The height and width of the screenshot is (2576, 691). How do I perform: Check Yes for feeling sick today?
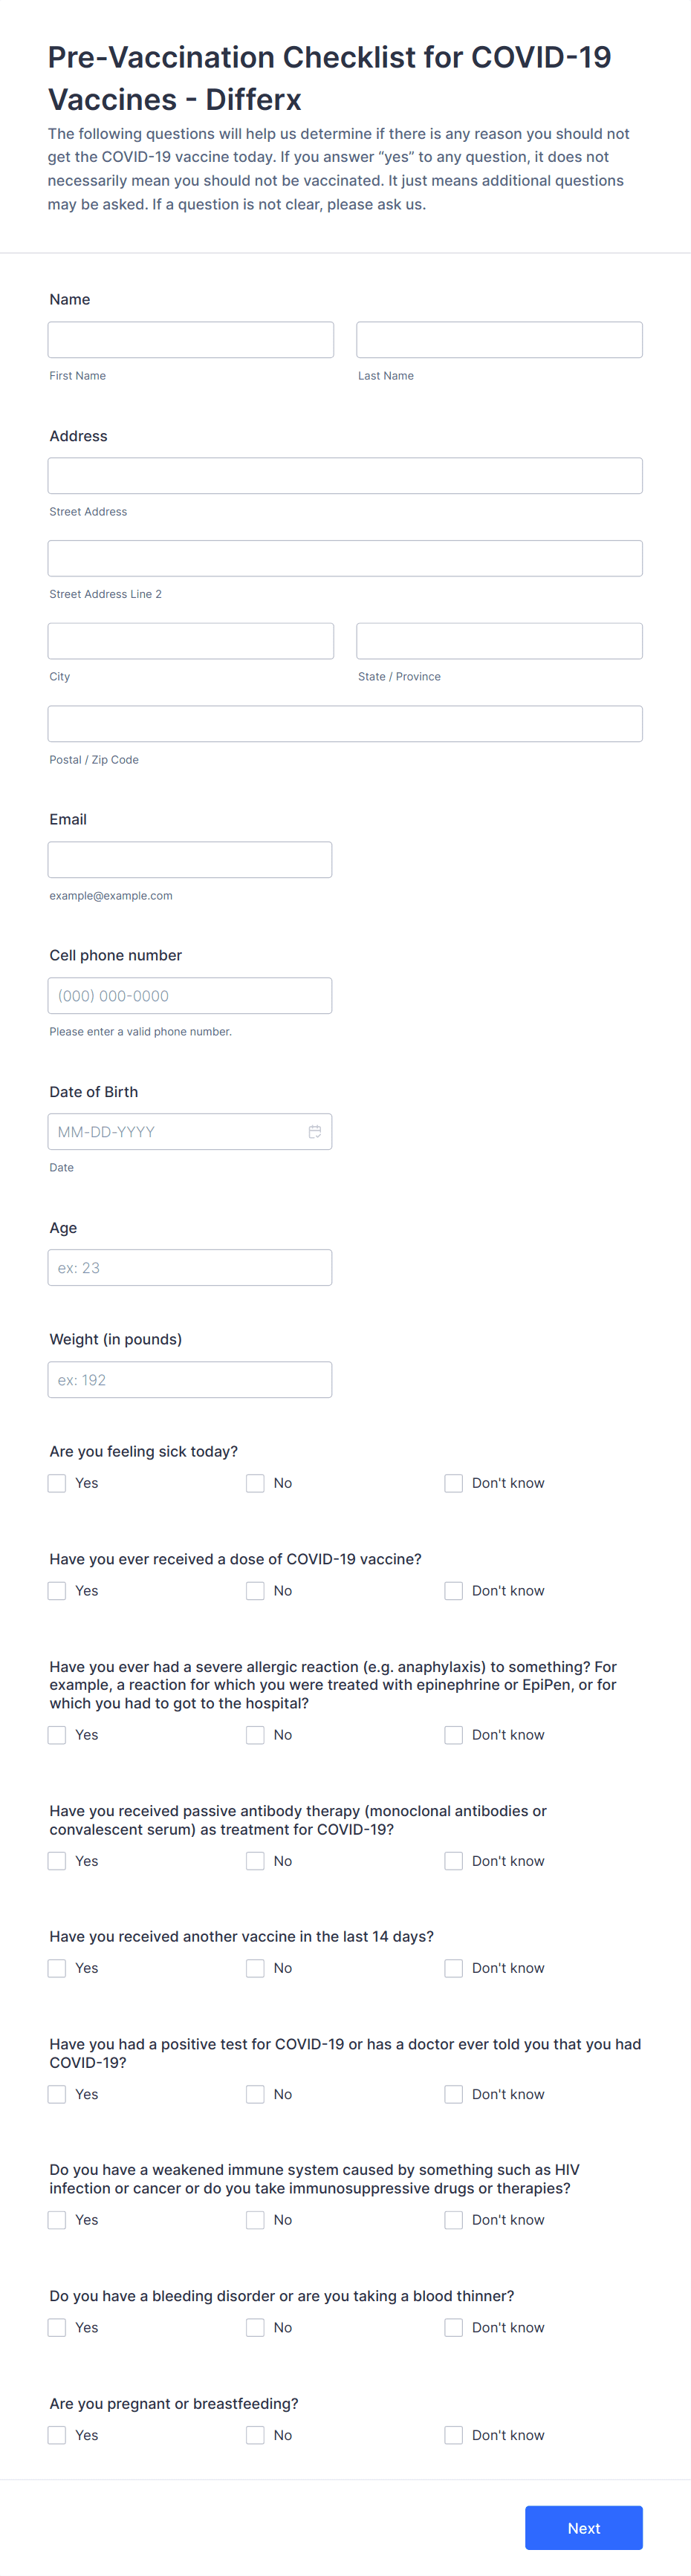click(x=56, y=1483)
